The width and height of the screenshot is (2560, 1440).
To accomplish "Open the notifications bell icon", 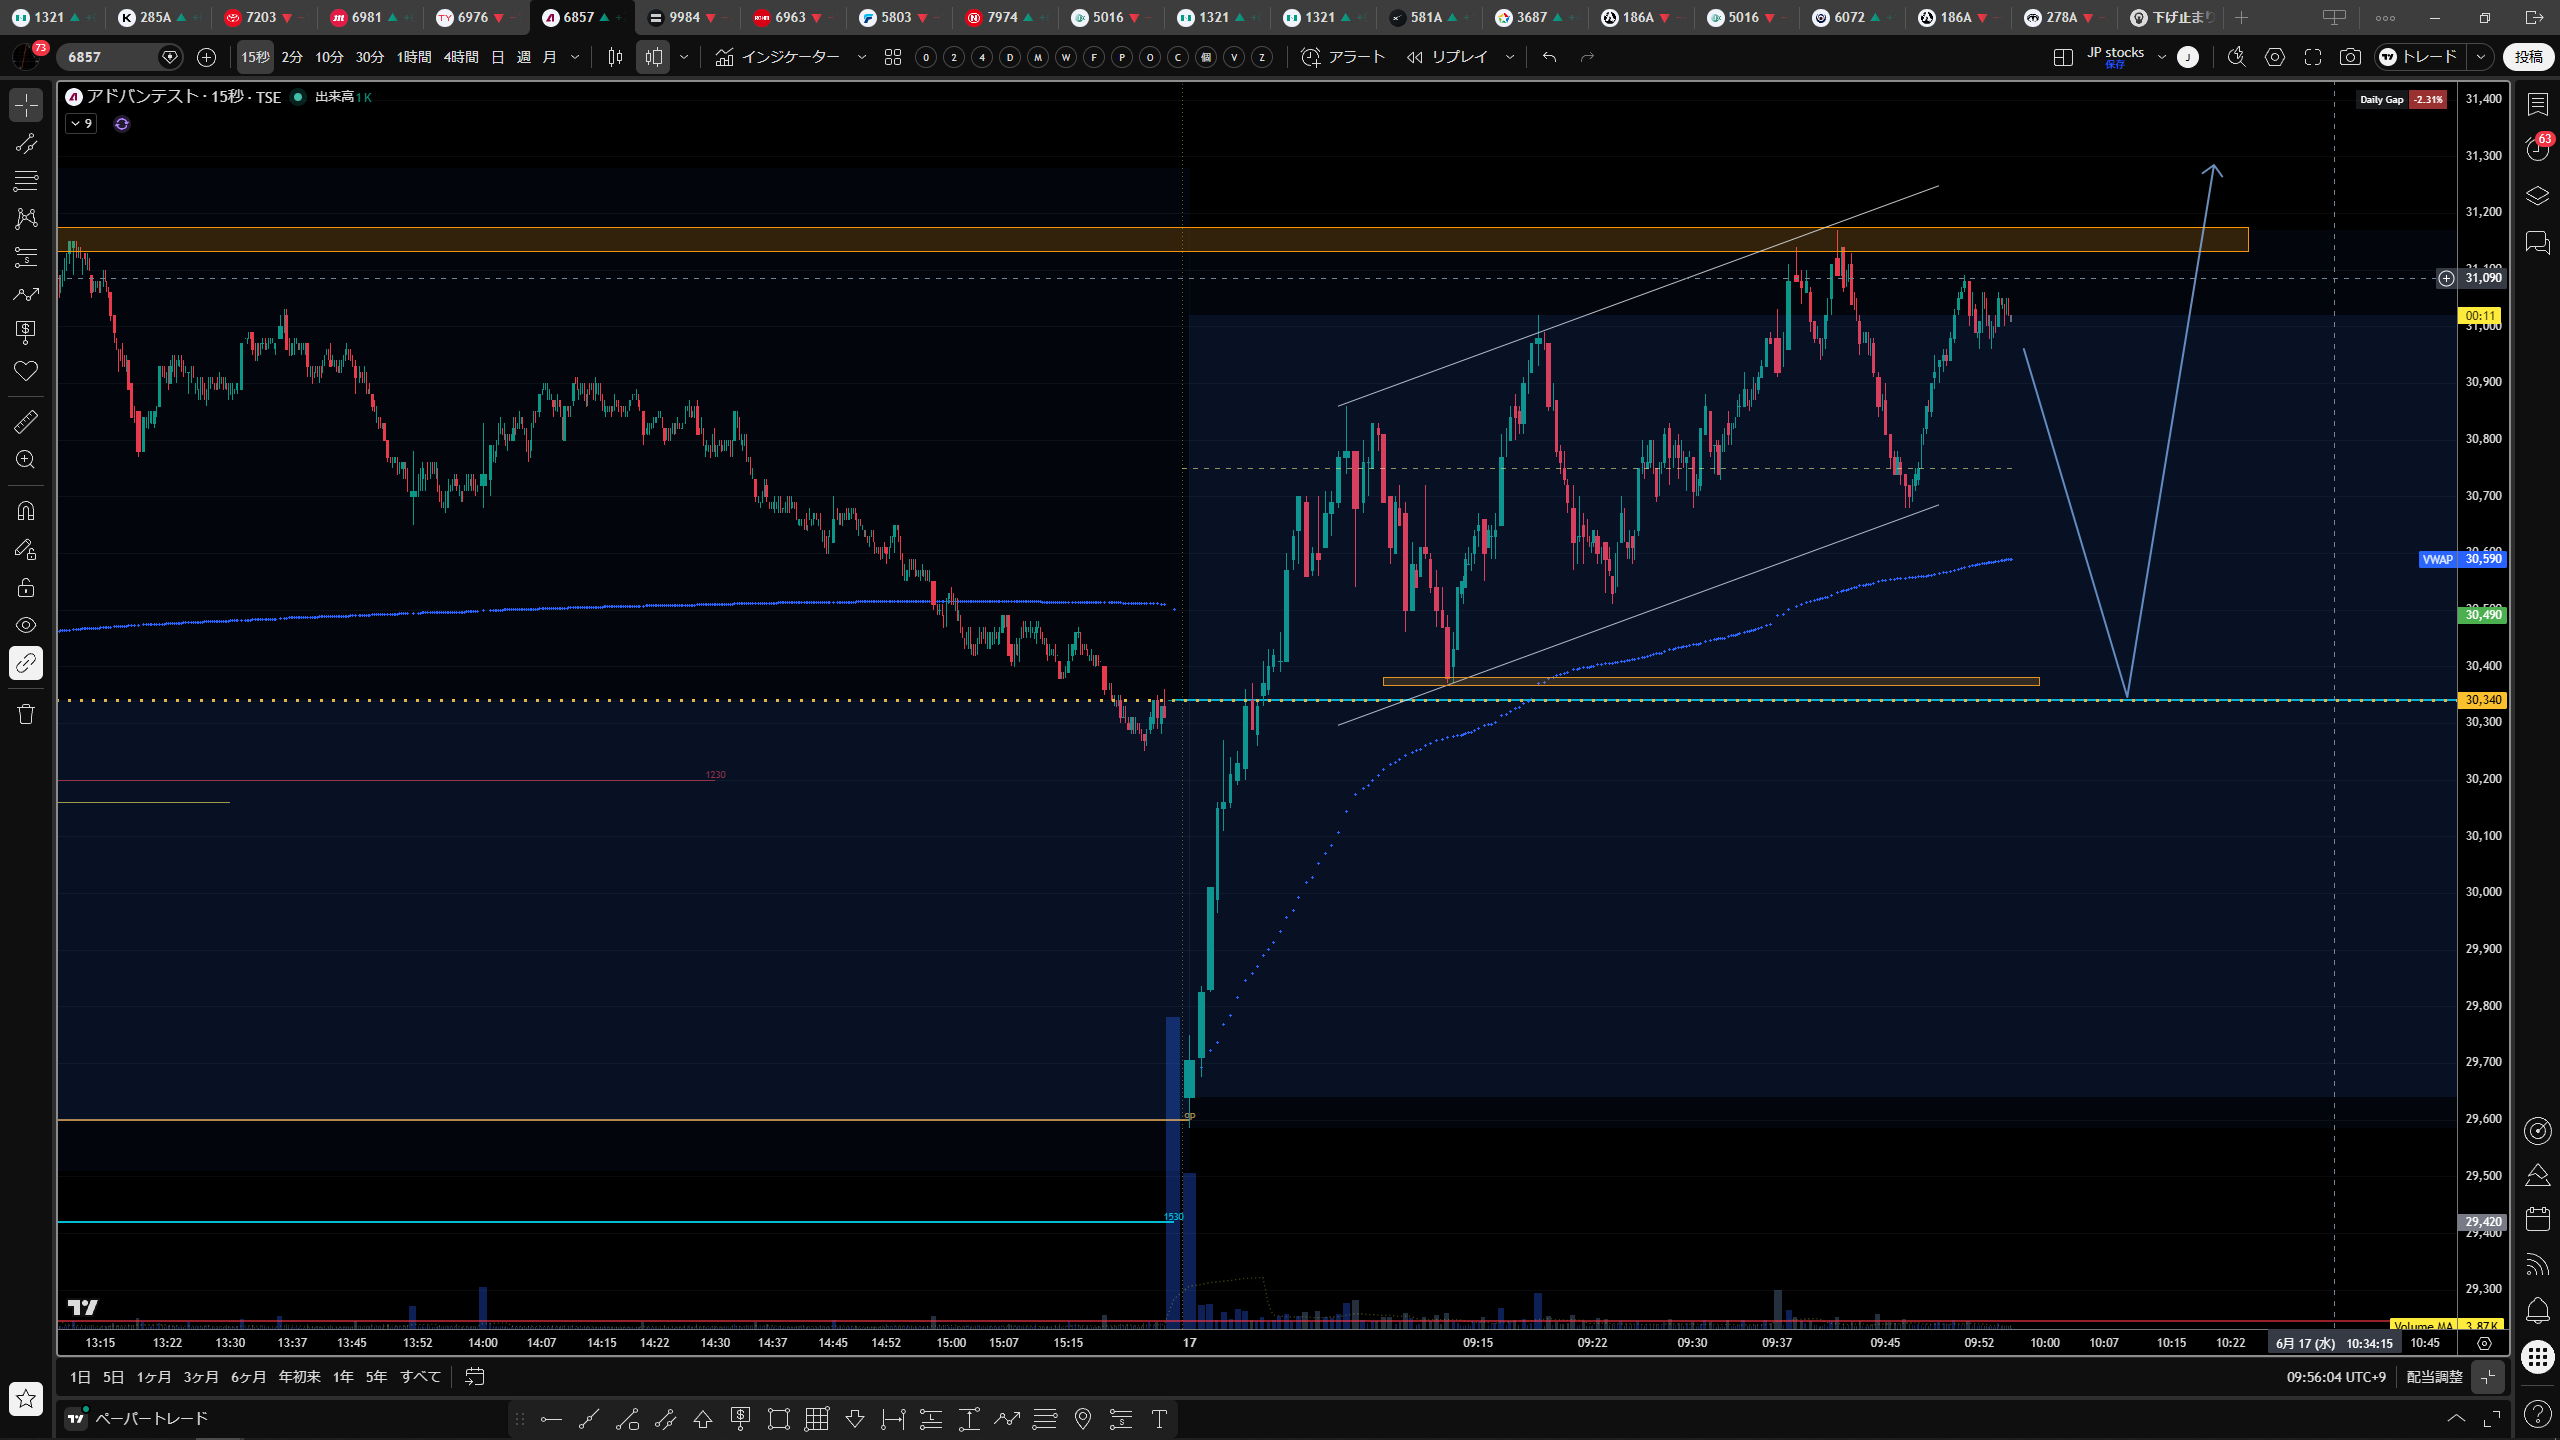I will pyautogui.click(x=2538, y=1310).
